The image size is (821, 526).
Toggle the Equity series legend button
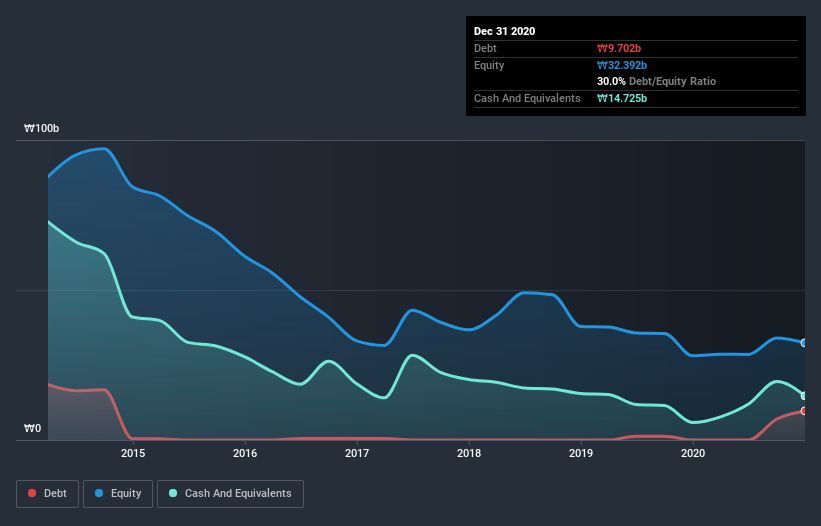(x=118, y=494)
